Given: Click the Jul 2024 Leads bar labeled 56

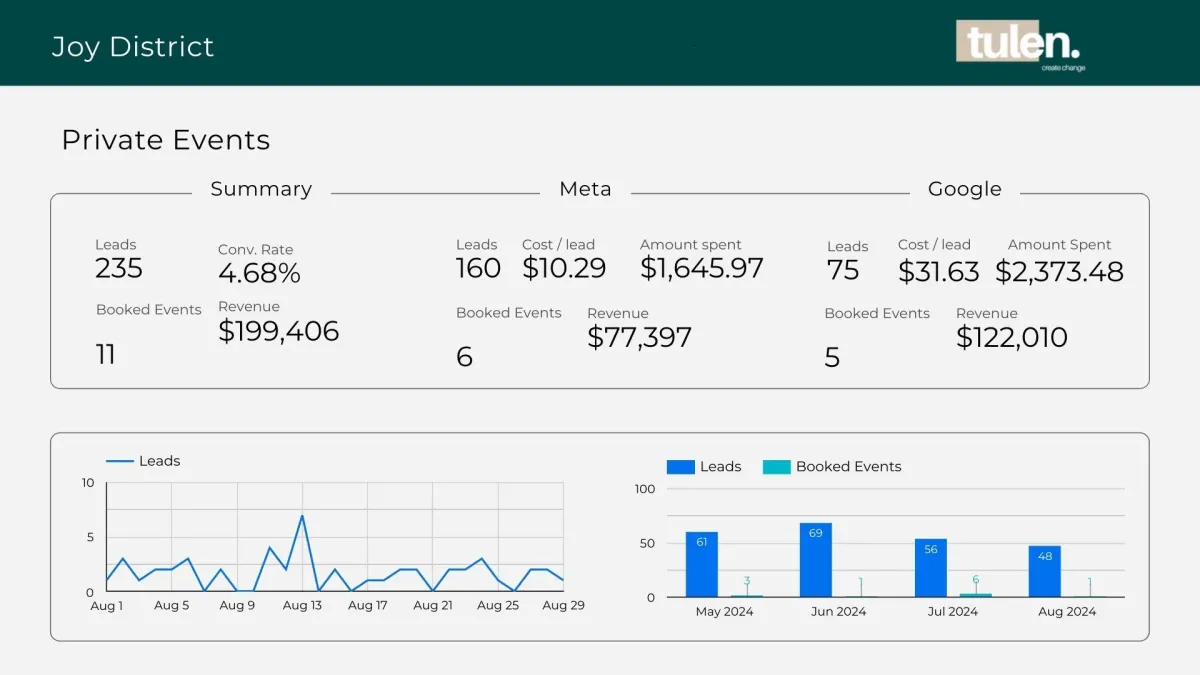Looking at the screenshot, I should (930, 568).
